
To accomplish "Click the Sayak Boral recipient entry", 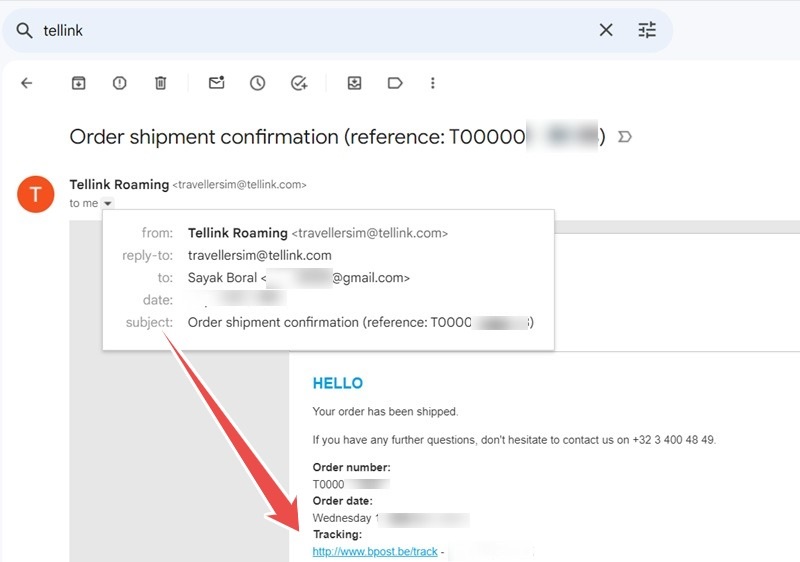I will (299, 278).
